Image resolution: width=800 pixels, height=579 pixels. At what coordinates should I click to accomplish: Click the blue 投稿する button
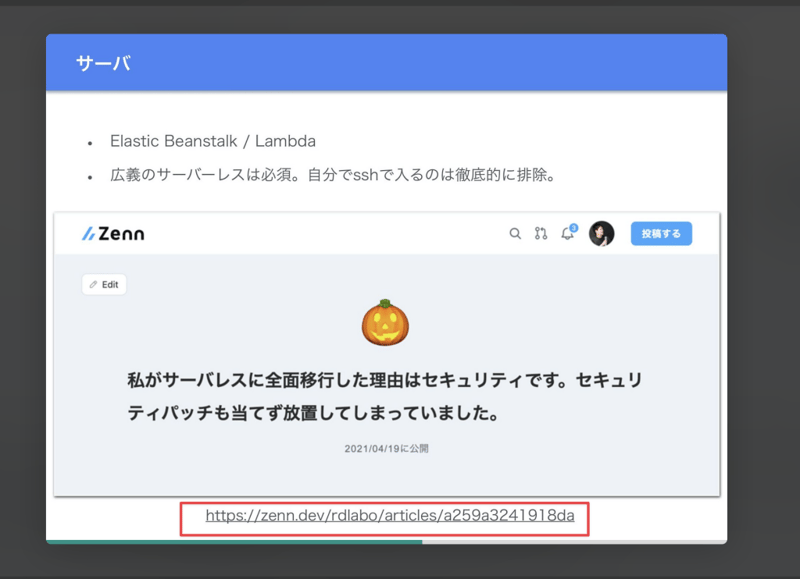661,233
